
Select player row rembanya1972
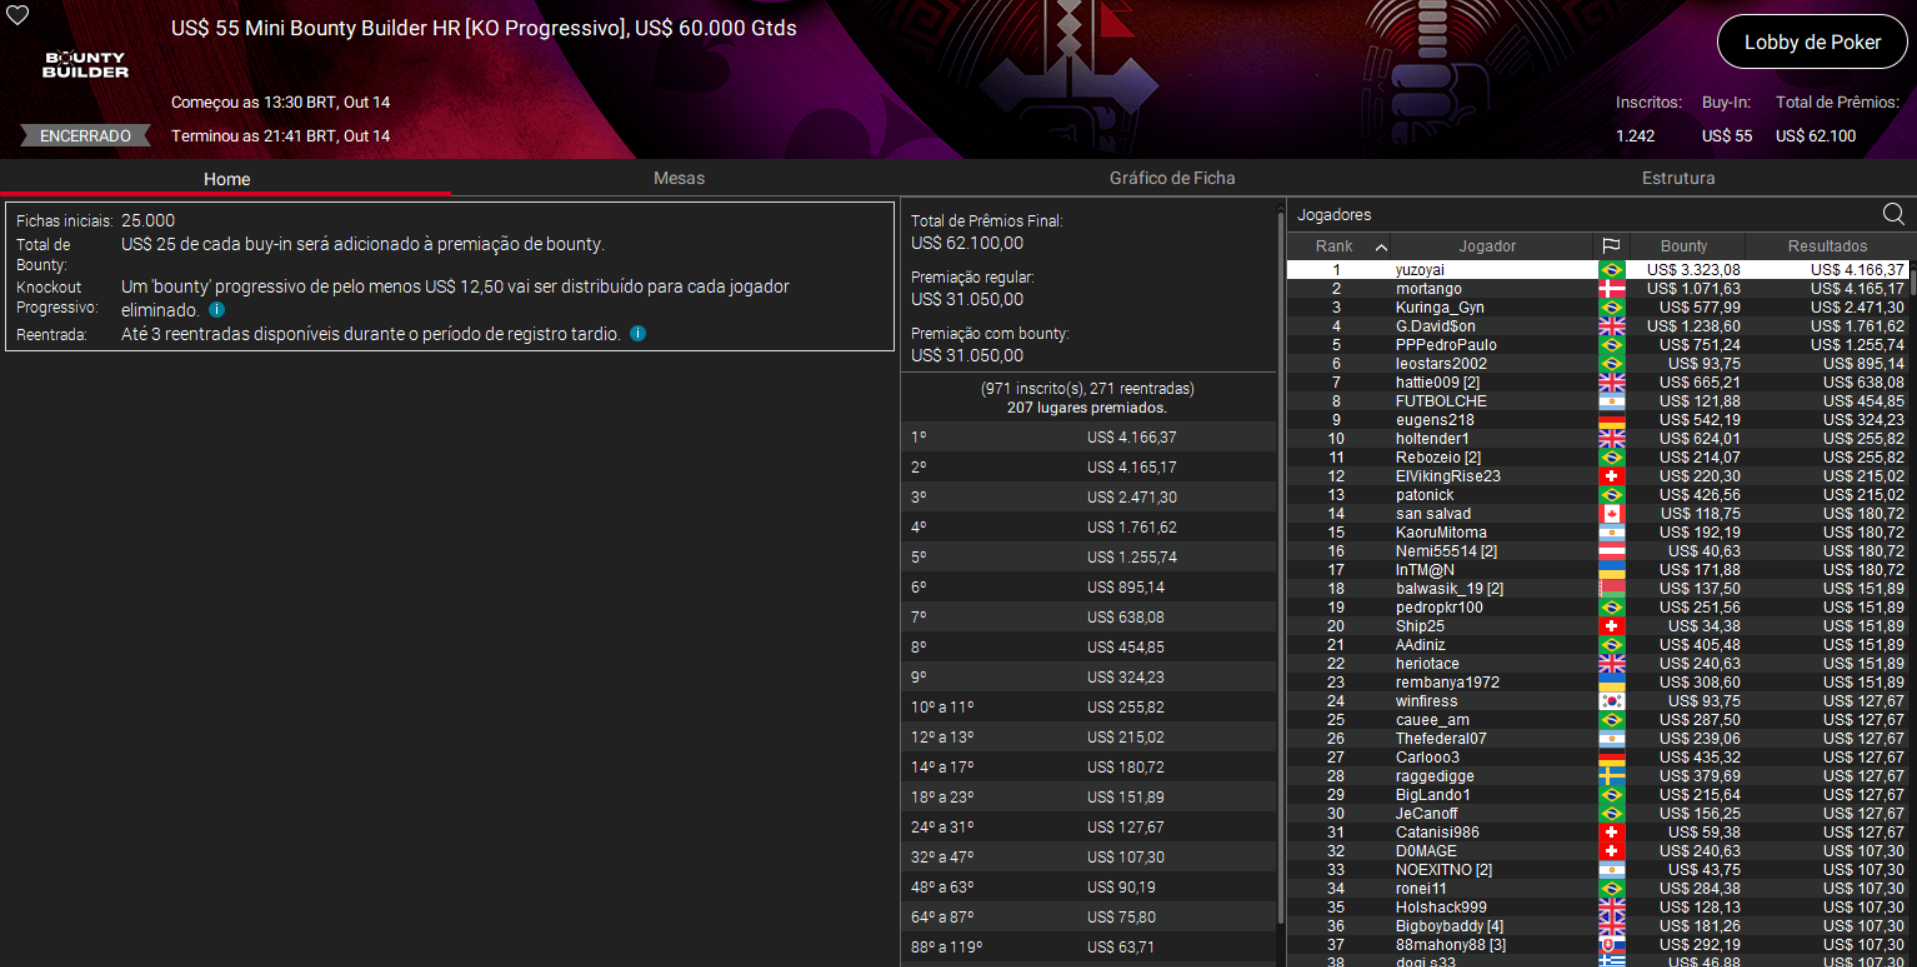(1597, 682)
